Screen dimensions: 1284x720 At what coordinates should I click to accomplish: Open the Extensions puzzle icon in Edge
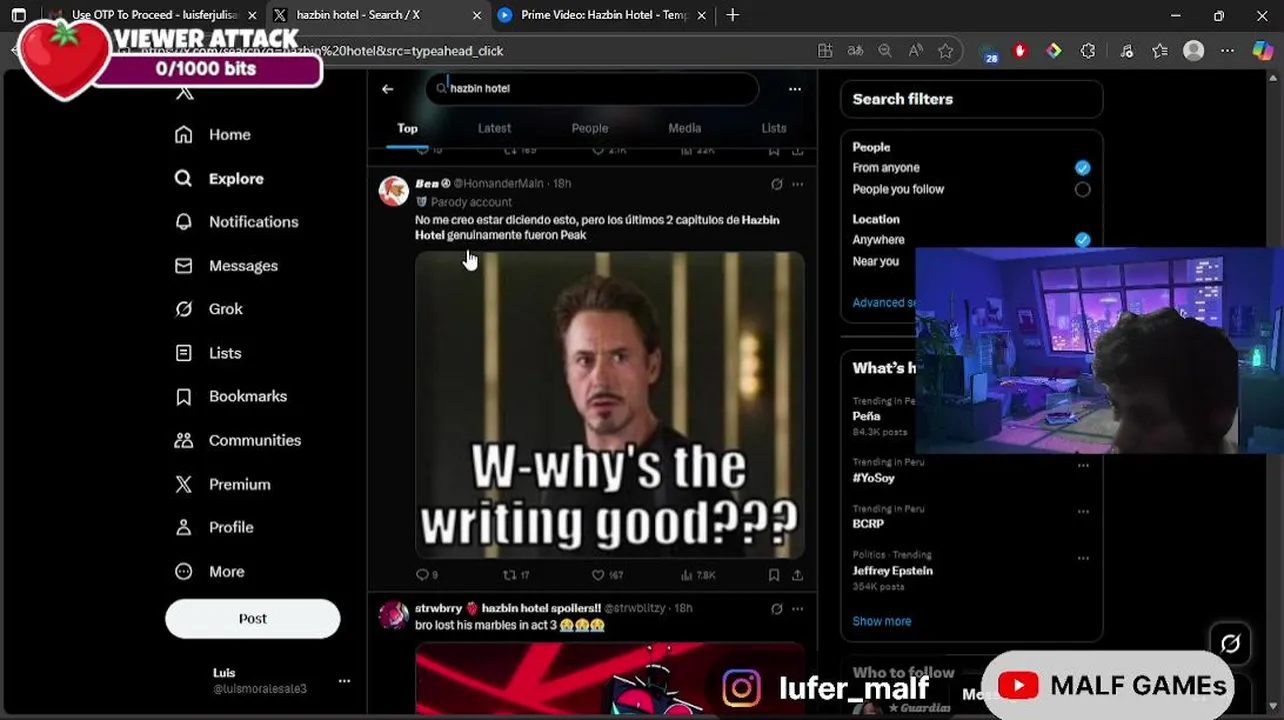pyautogui.click(x=1088, y=51)
